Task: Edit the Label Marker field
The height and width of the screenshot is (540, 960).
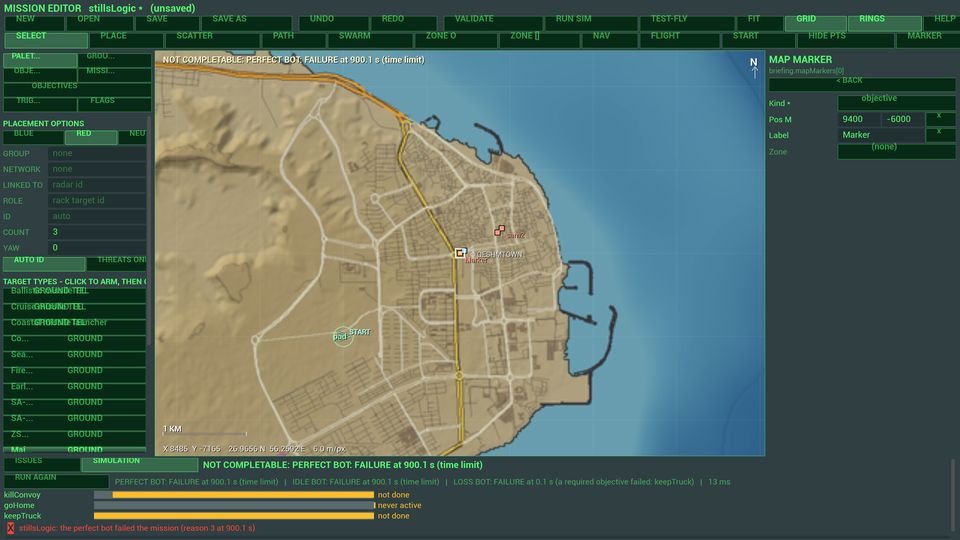Action: [881, 135]
